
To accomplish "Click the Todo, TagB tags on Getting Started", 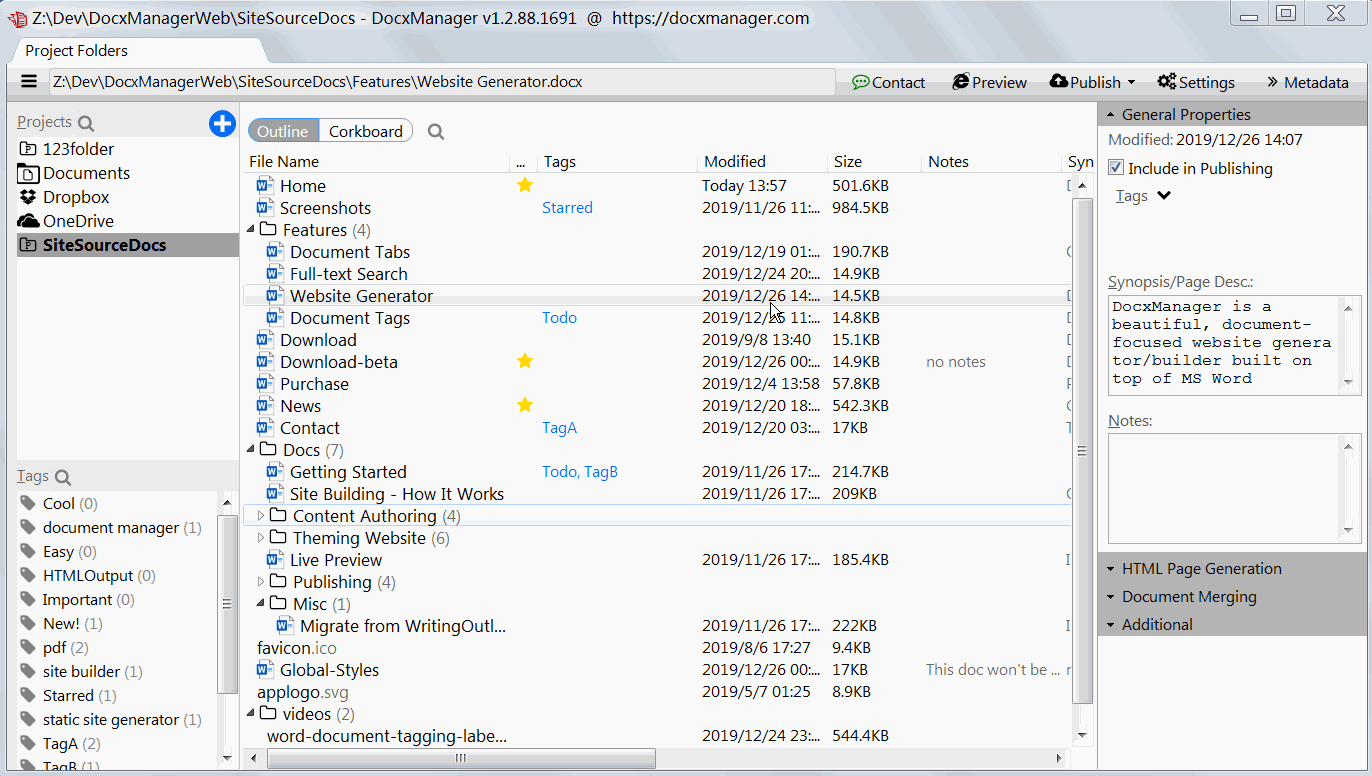I will (580, 472).
